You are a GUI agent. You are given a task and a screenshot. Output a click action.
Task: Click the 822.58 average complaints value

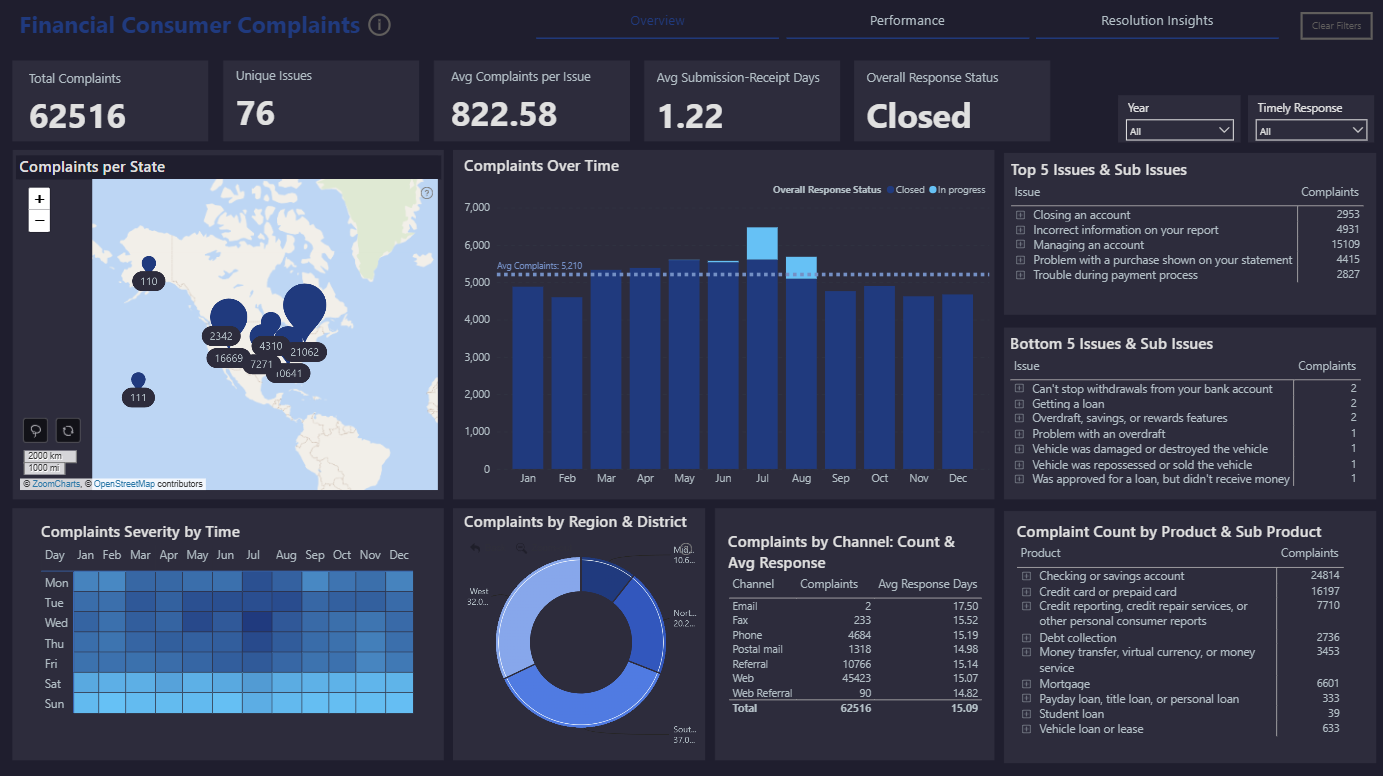click(504, 115)
